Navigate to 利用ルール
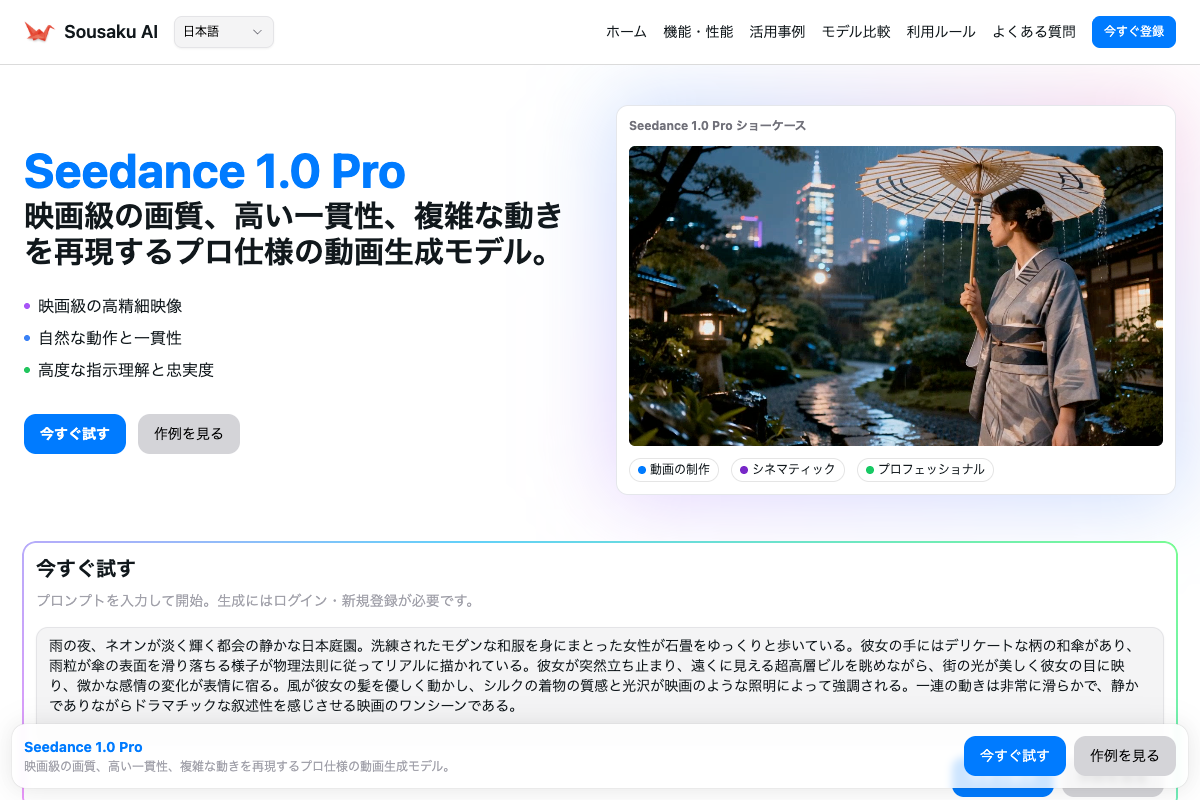This screenshot has width=1200, height=800. point(941,32)
